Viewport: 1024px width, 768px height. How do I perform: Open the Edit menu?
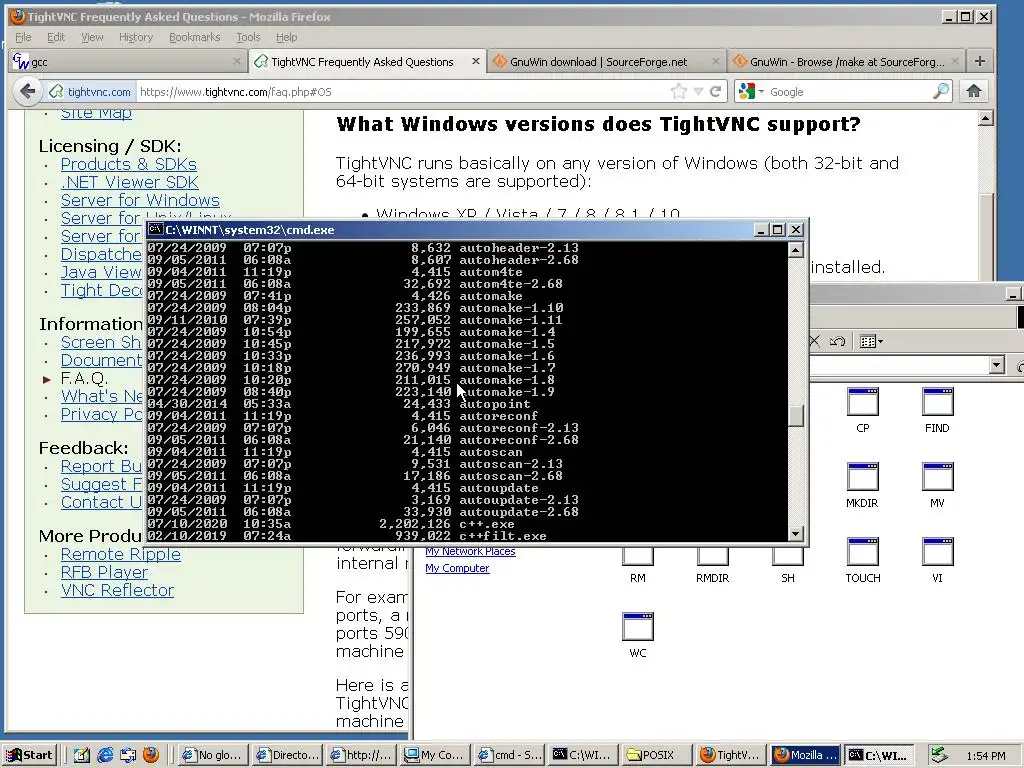[x=56, y=37]
